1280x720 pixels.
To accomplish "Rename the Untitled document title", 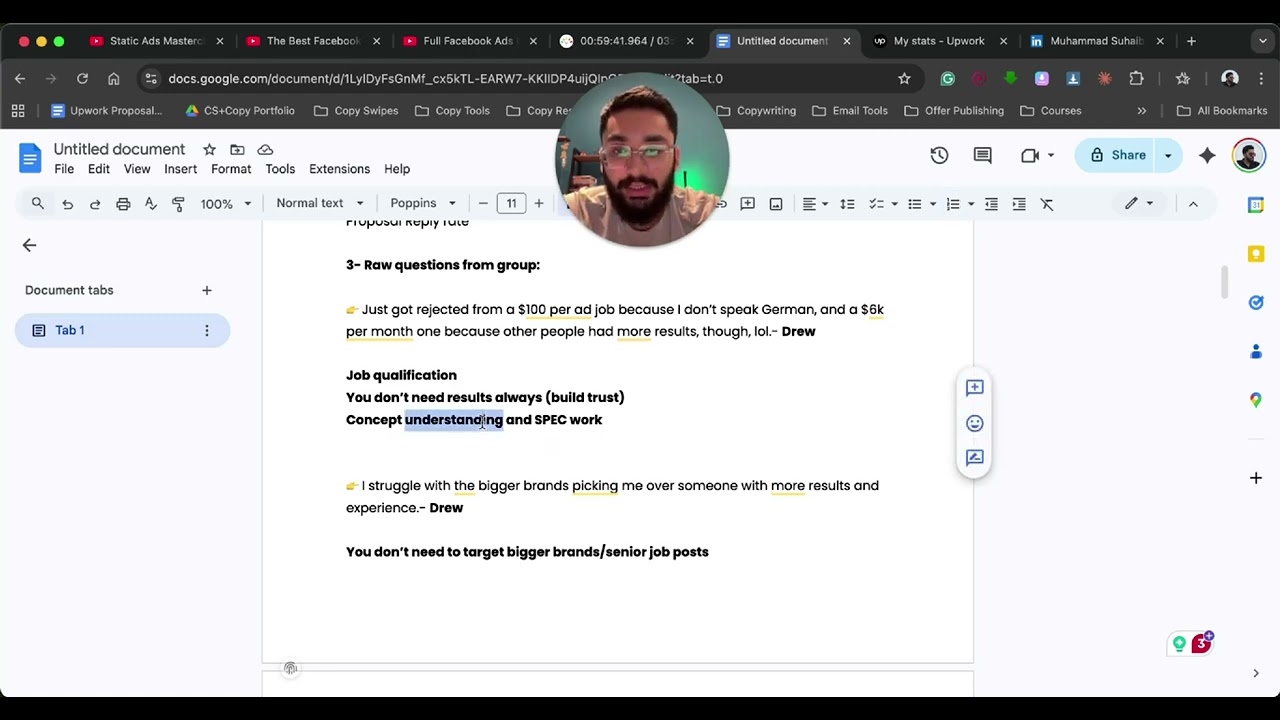I will click(x=119, y=149).
